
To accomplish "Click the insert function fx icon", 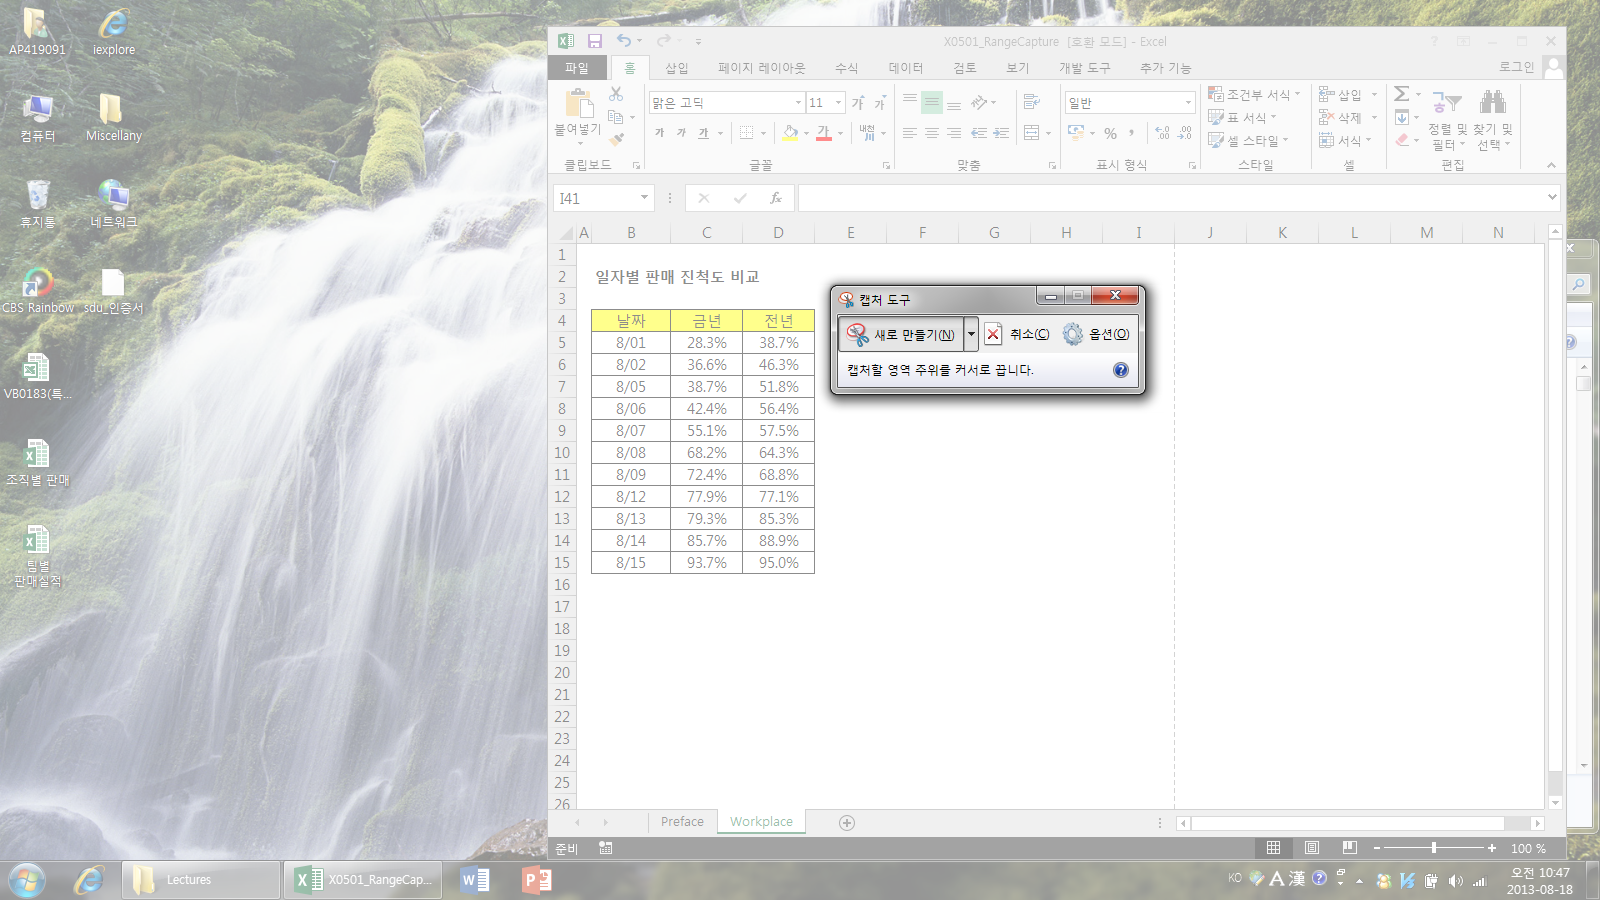I will (775, 198).
